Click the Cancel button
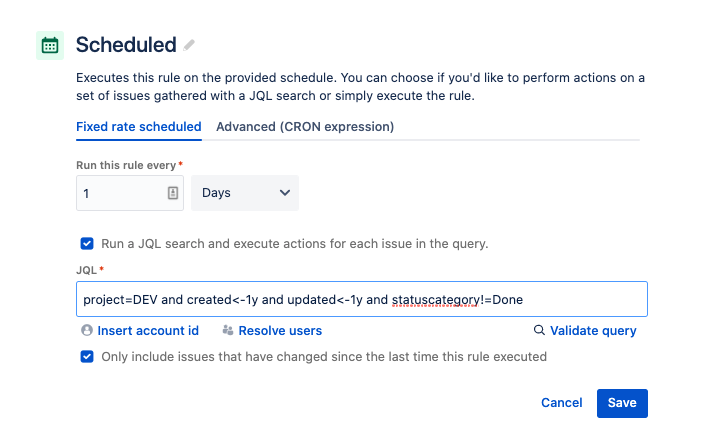The width and height of the screenshot is (707, 439). 561,403
